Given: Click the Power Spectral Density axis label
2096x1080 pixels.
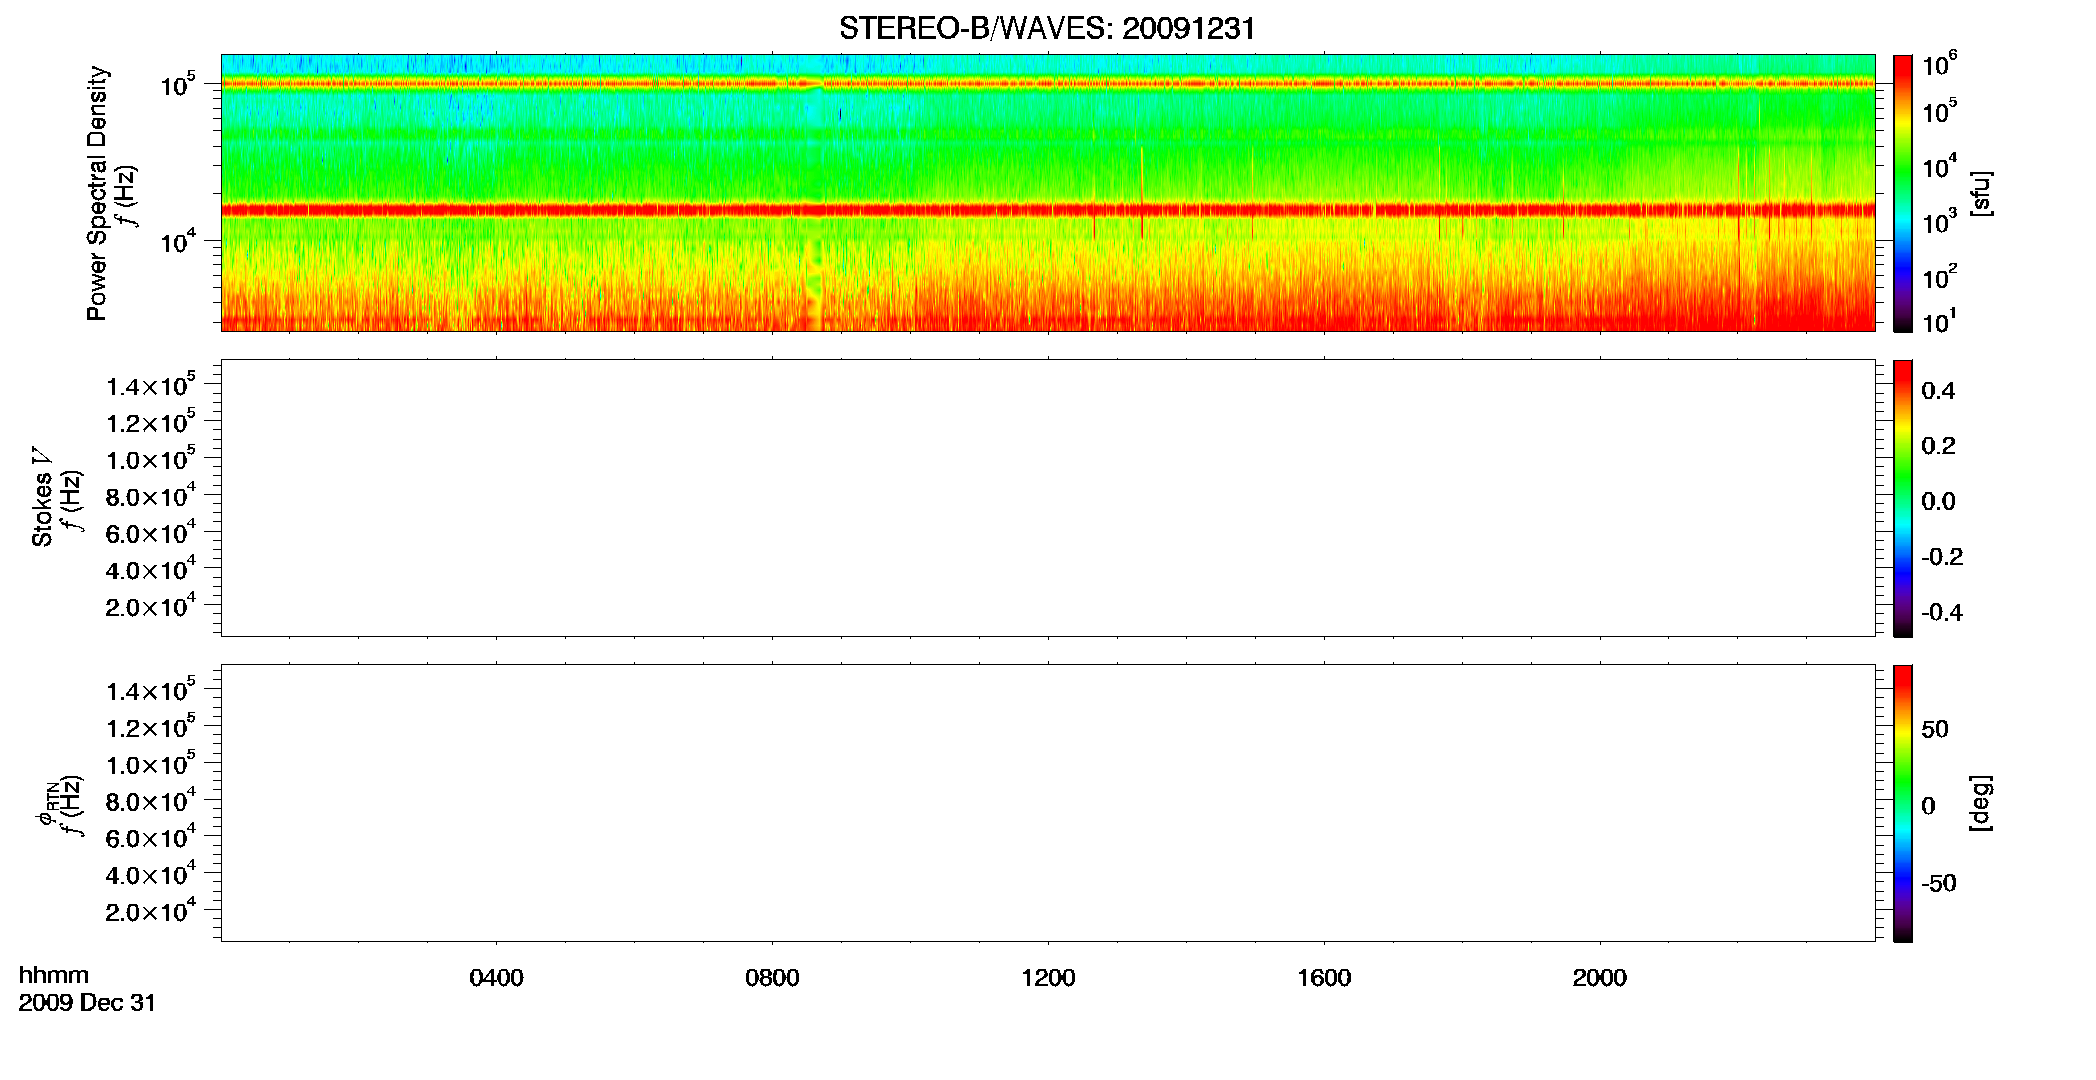Looking at the screenshot, I should tap(97, 193).
